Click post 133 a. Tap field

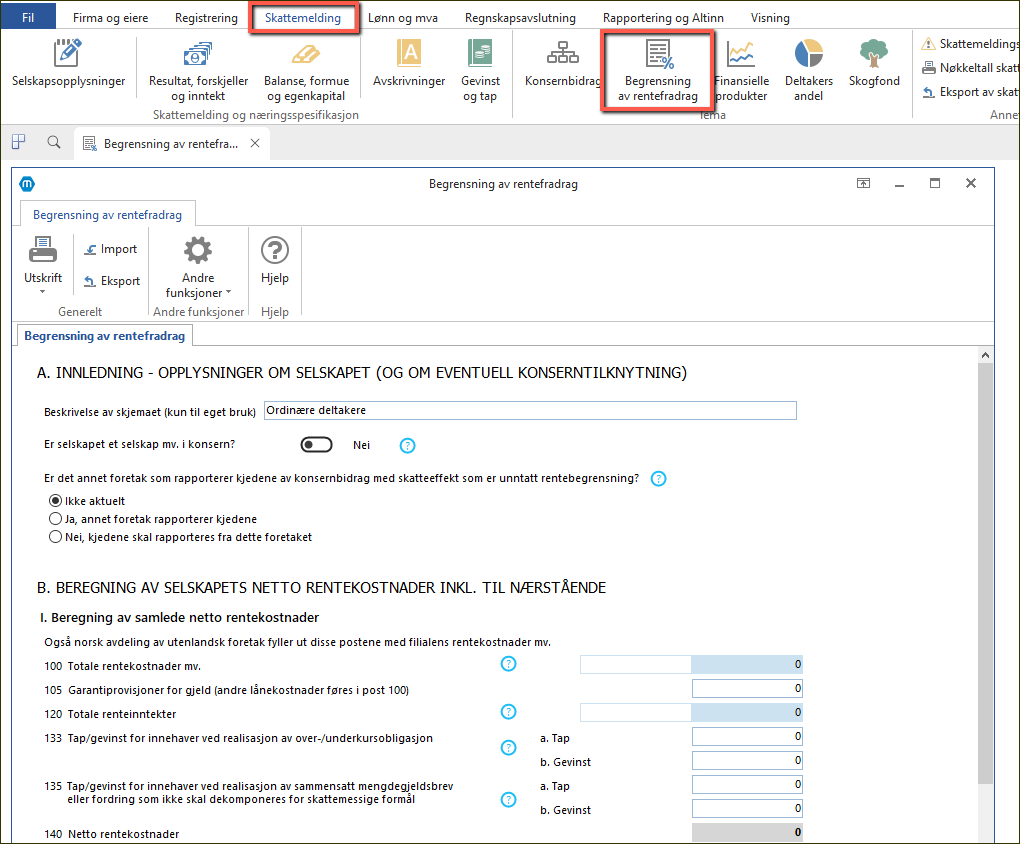[x=747, y=737]
